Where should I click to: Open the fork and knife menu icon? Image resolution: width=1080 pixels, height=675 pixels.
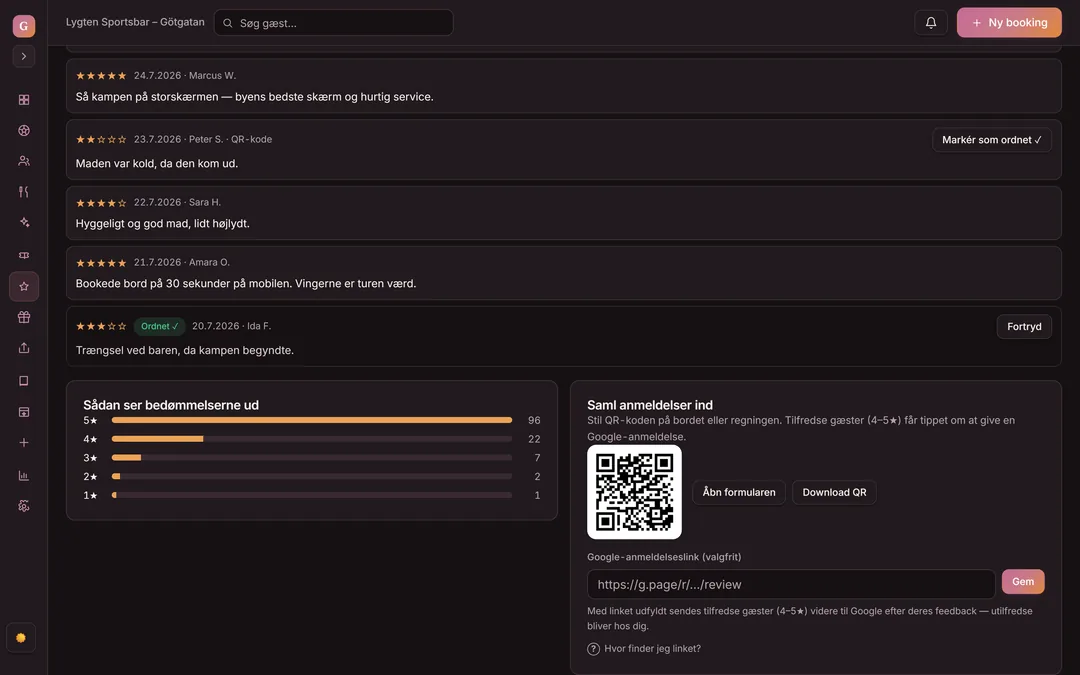tap(24, 191)
